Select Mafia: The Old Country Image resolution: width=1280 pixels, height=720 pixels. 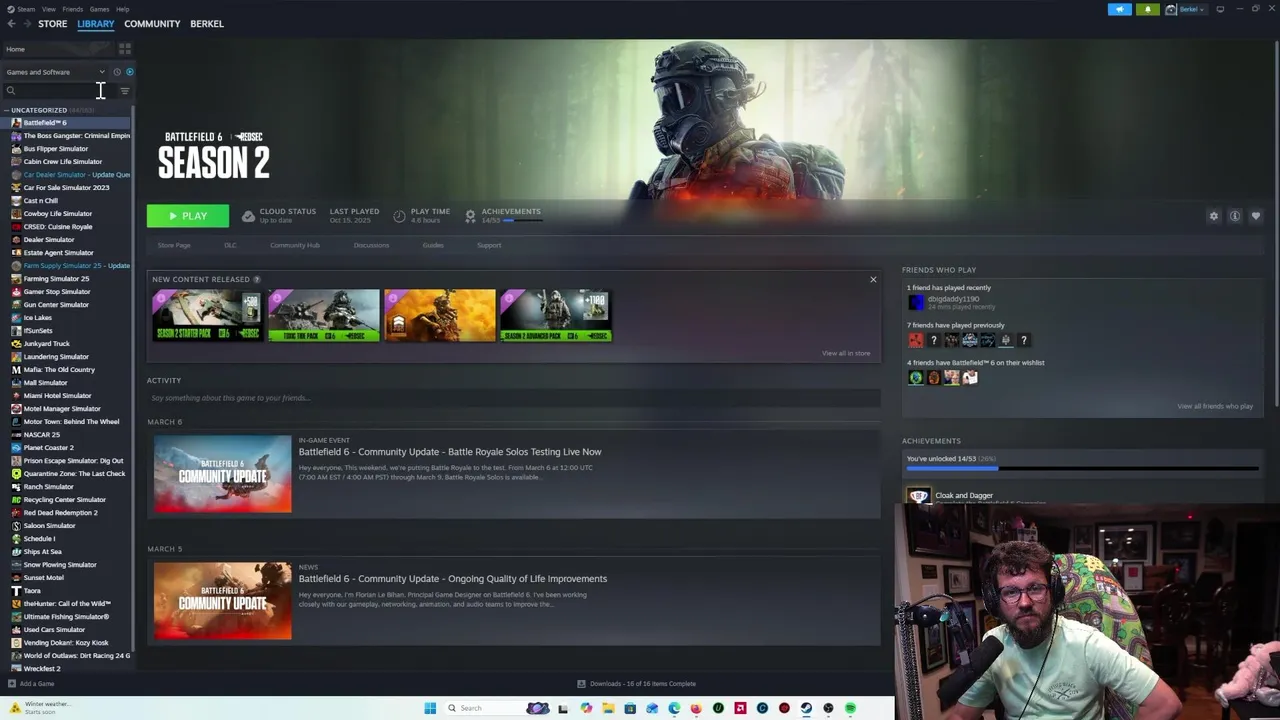click(59, 370)
